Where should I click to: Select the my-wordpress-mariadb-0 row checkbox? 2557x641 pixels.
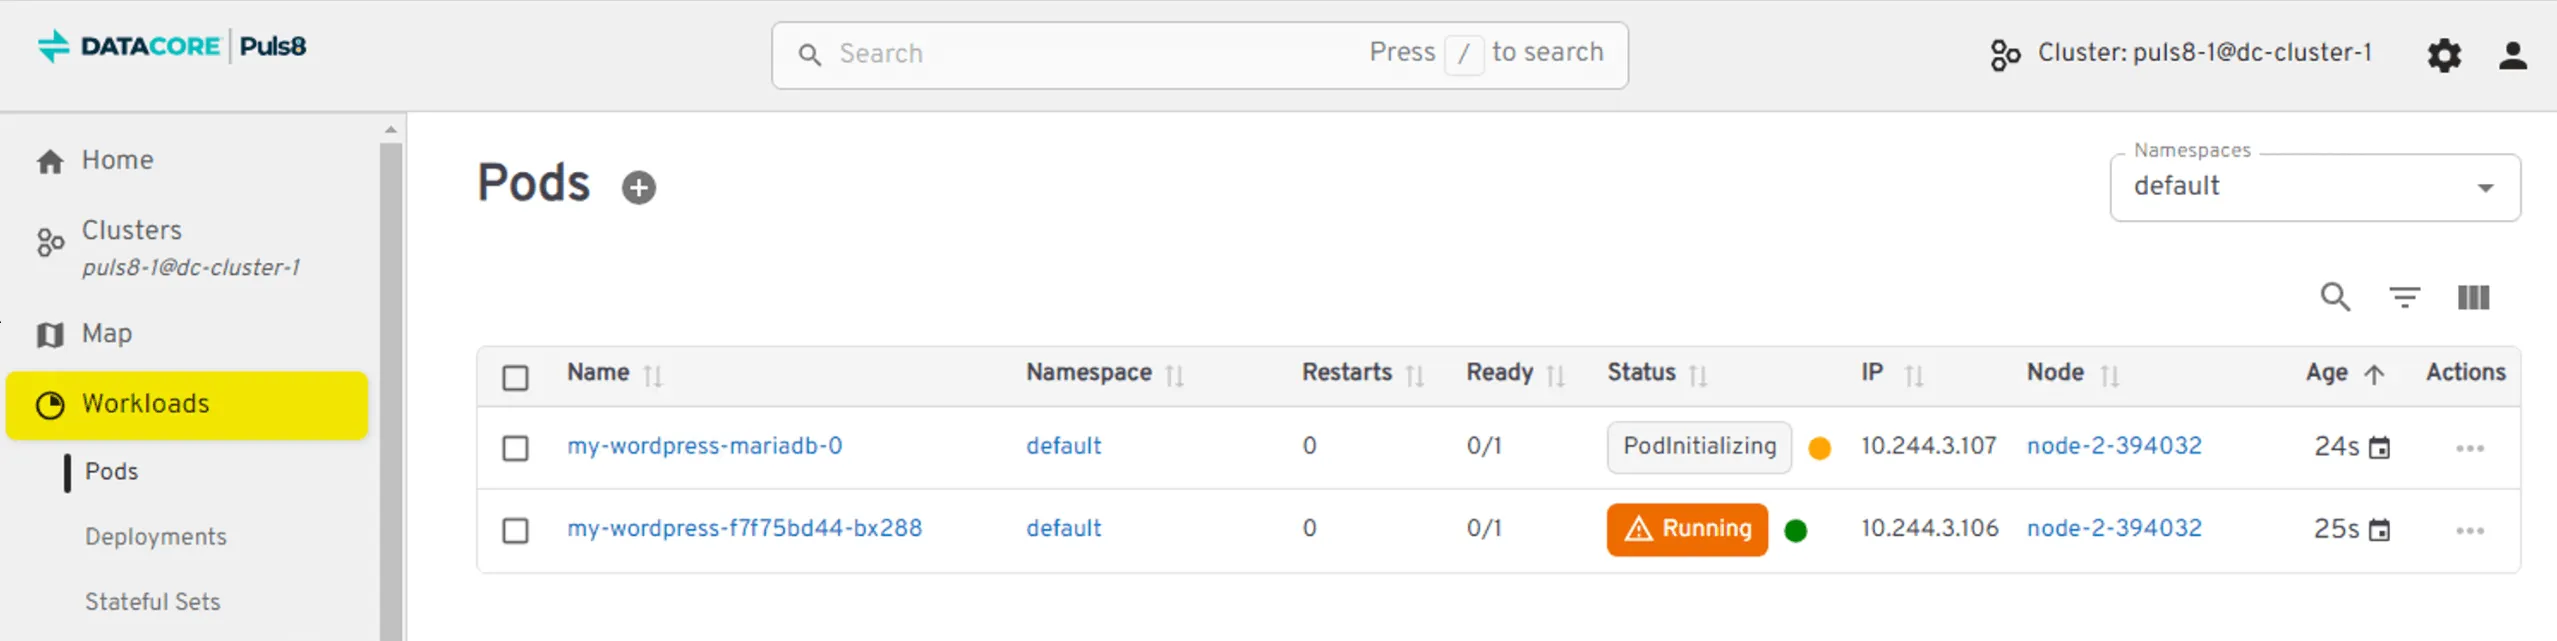tap(515, 447)
